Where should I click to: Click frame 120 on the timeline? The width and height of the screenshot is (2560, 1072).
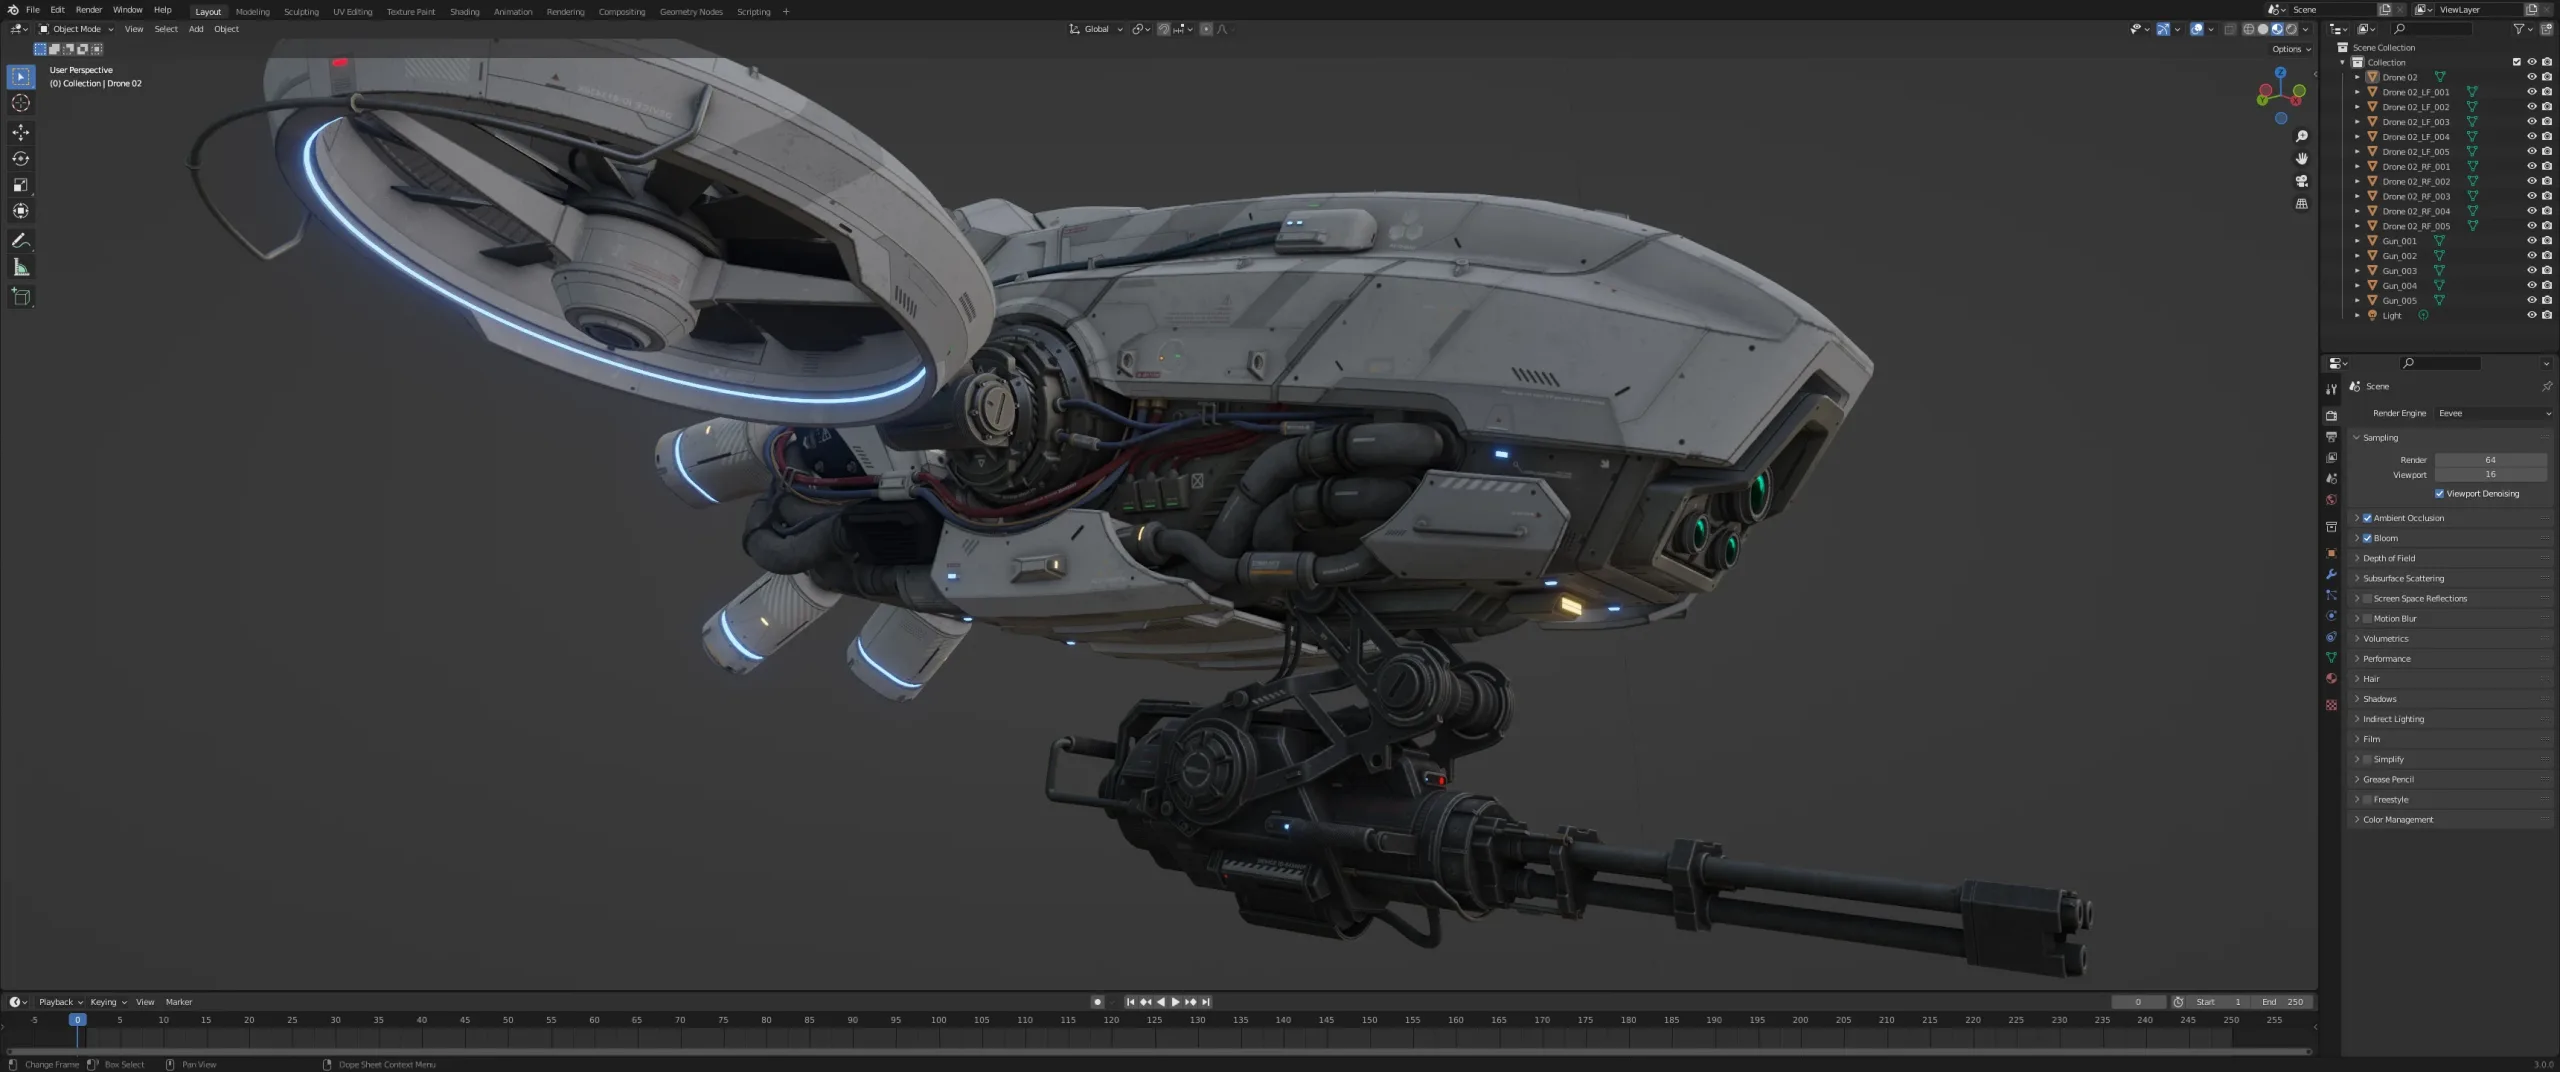[1112, 1020]
